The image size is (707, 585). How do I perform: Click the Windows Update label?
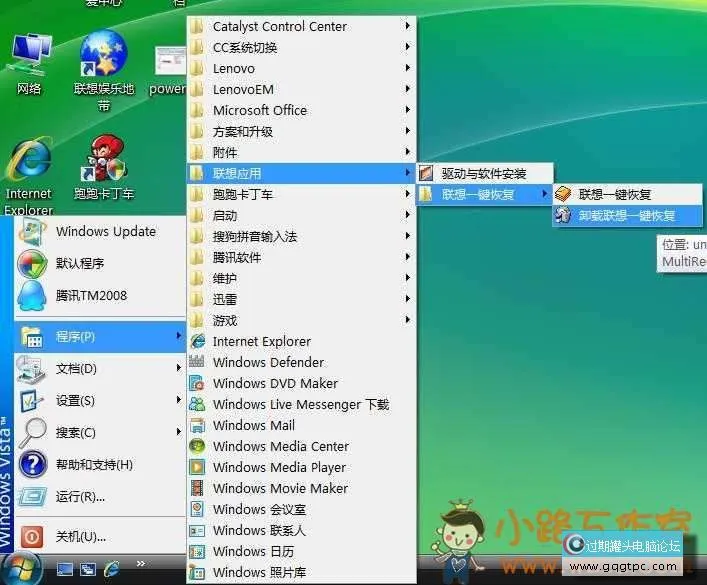click(106, 231)
